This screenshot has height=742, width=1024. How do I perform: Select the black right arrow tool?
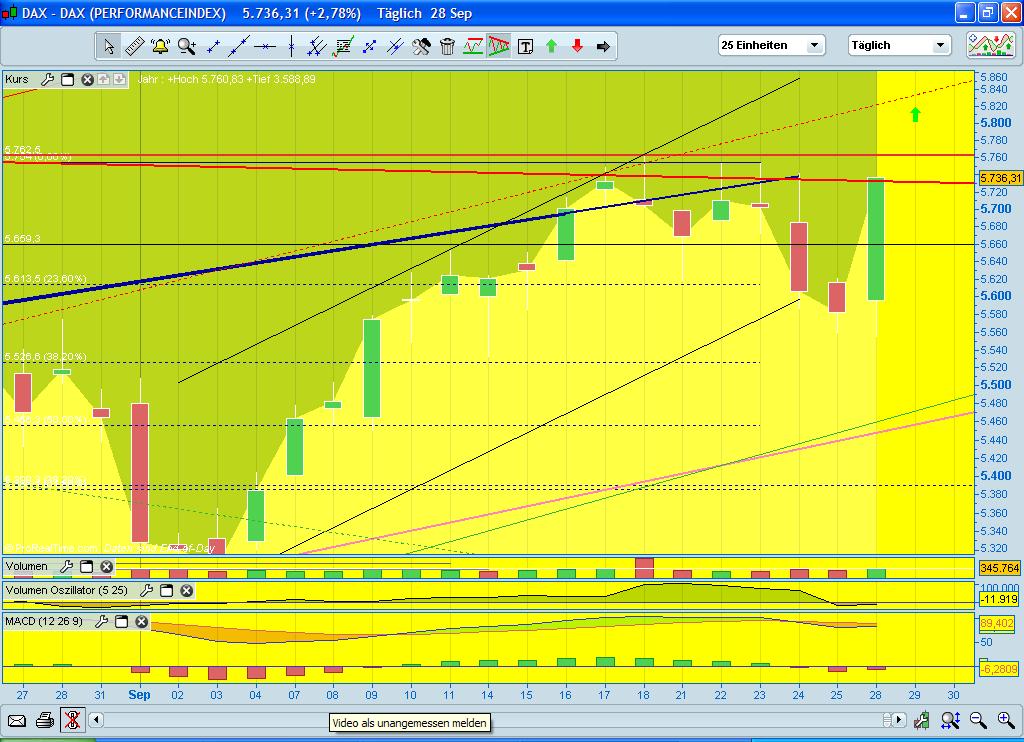pos(603,46)
